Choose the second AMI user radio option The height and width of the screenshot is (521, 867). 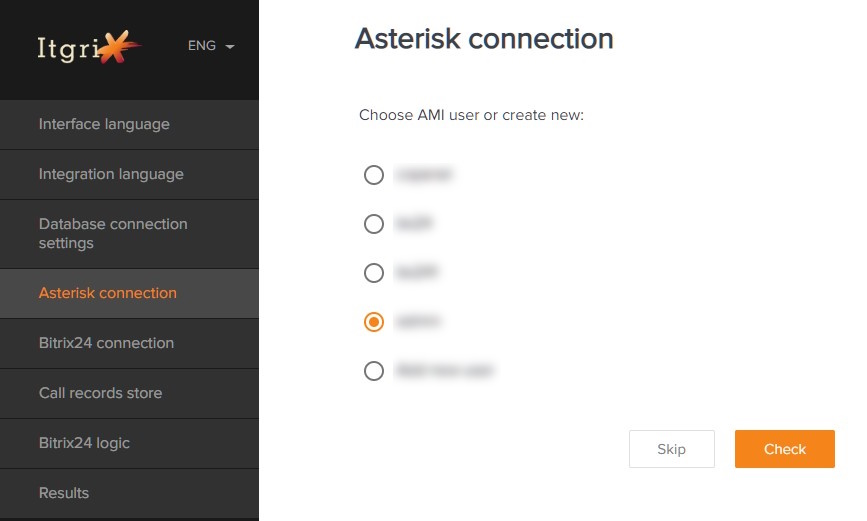(x=374, y=224)
